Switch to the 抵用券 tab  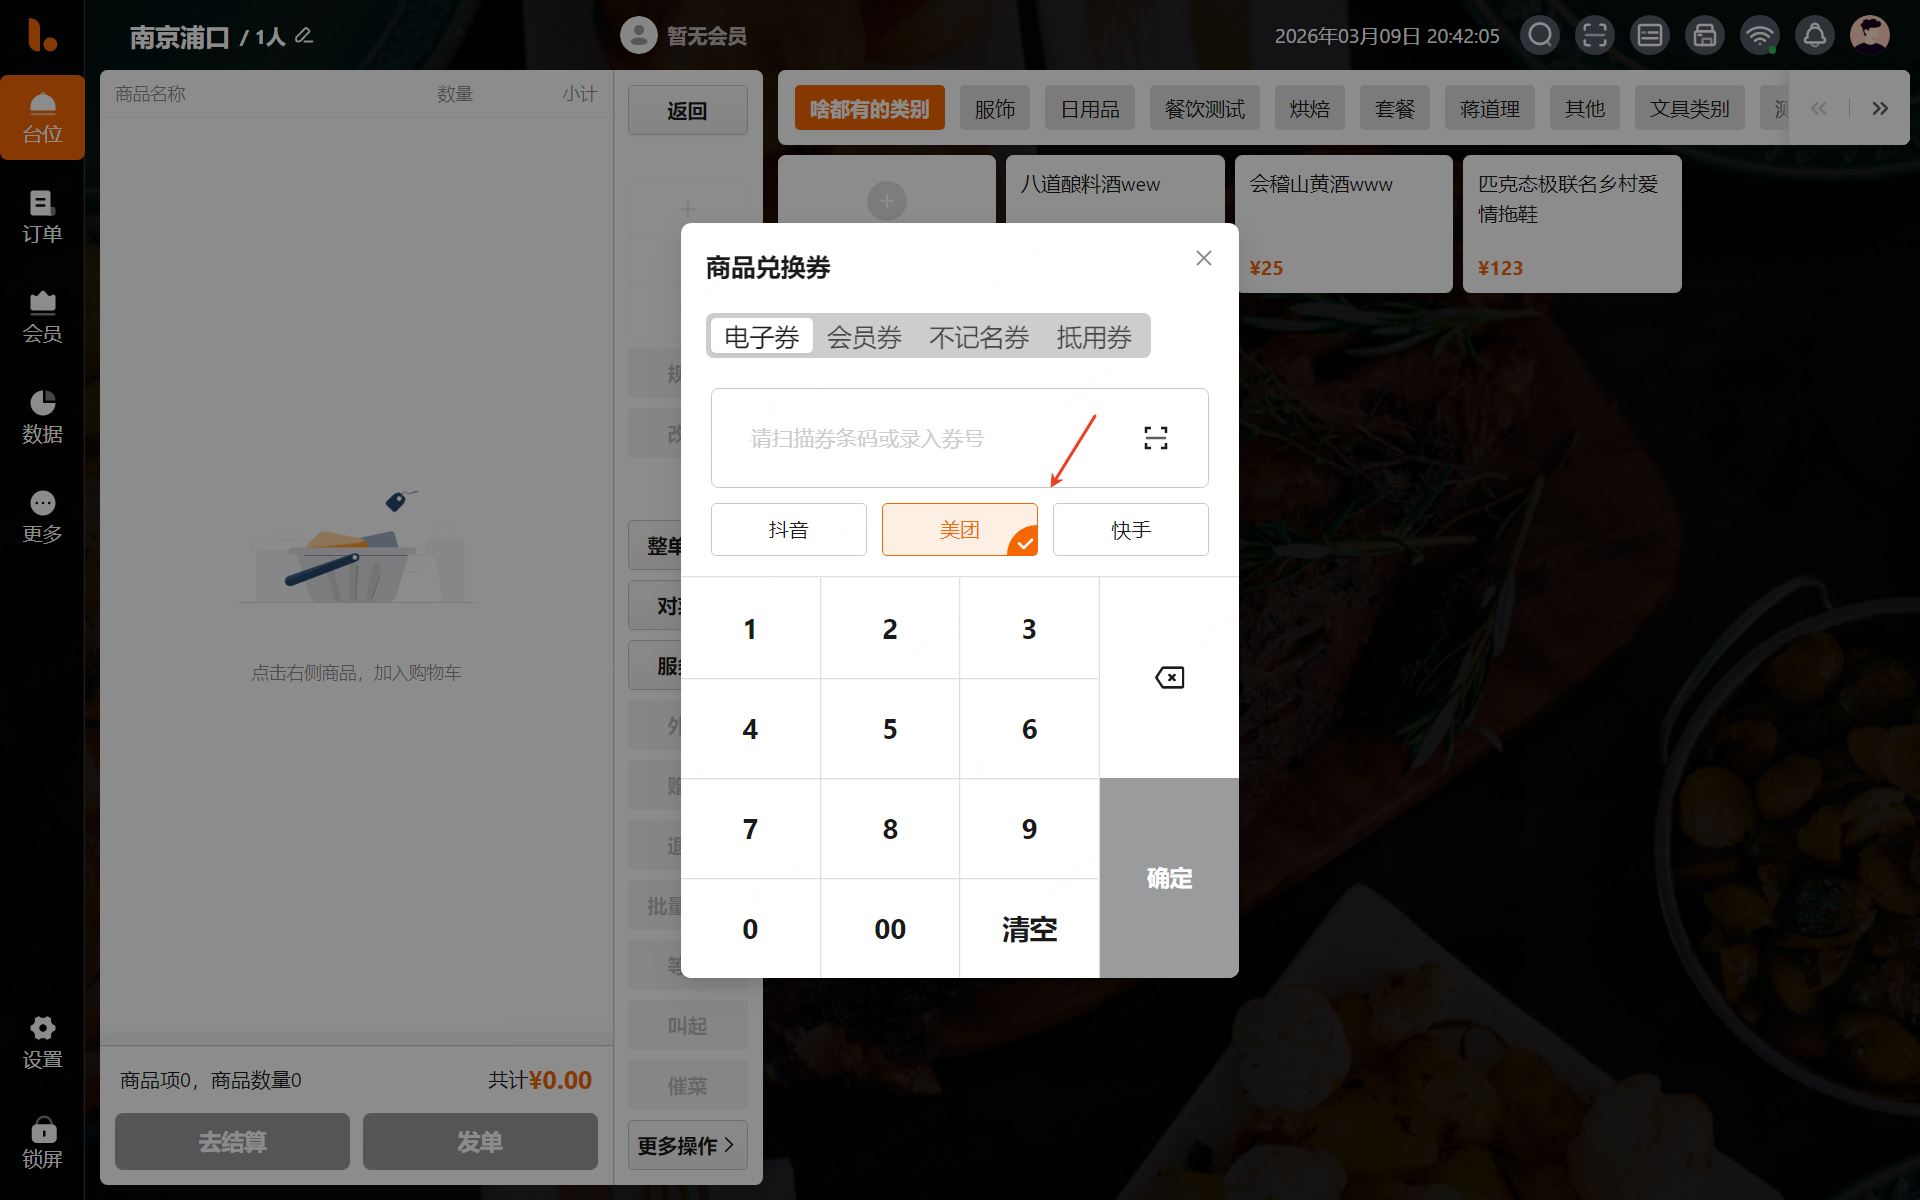[1093, 337]
